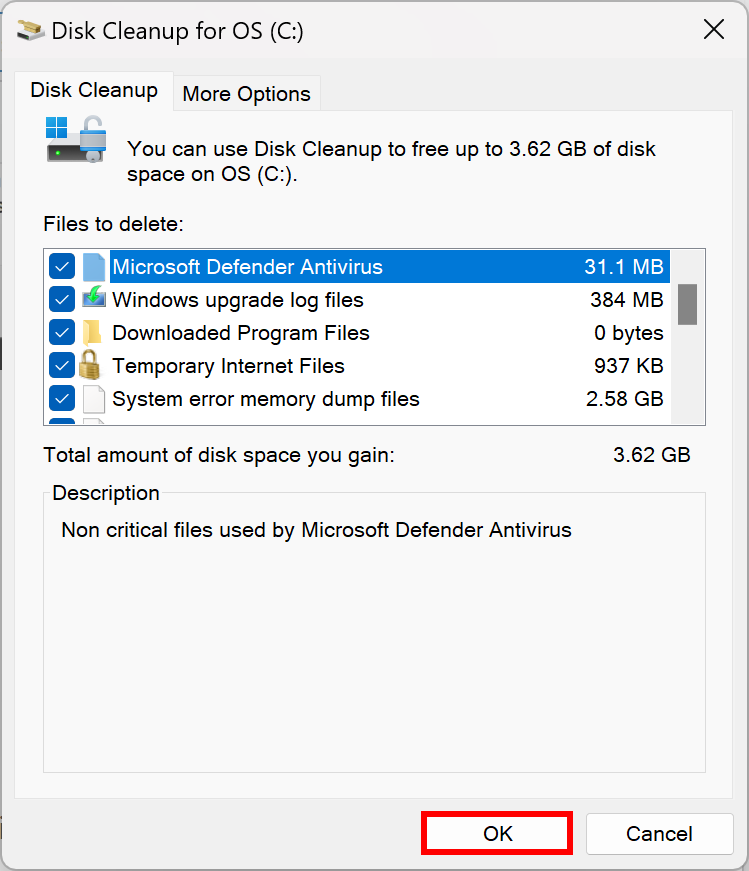Screen dimensions: 749x871
Task: Close the Disk Cleanup dialog window
Action: click(x=713, y=30)
